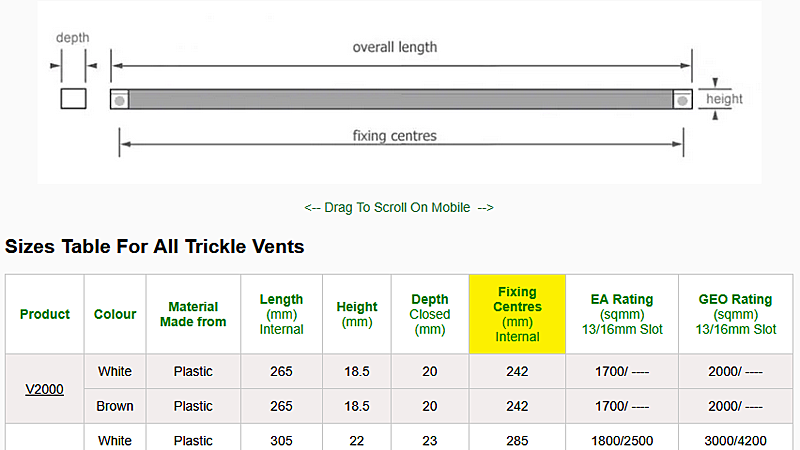Click the left fixing hole circle in diagram
The image size is (800, 450).
coord(119,101)
